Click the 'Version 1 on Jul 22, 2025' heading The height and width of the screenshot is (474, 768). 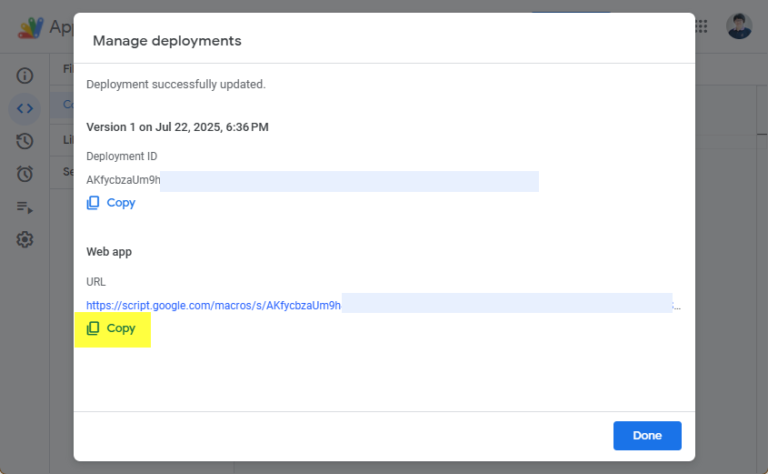click(177, 127)
